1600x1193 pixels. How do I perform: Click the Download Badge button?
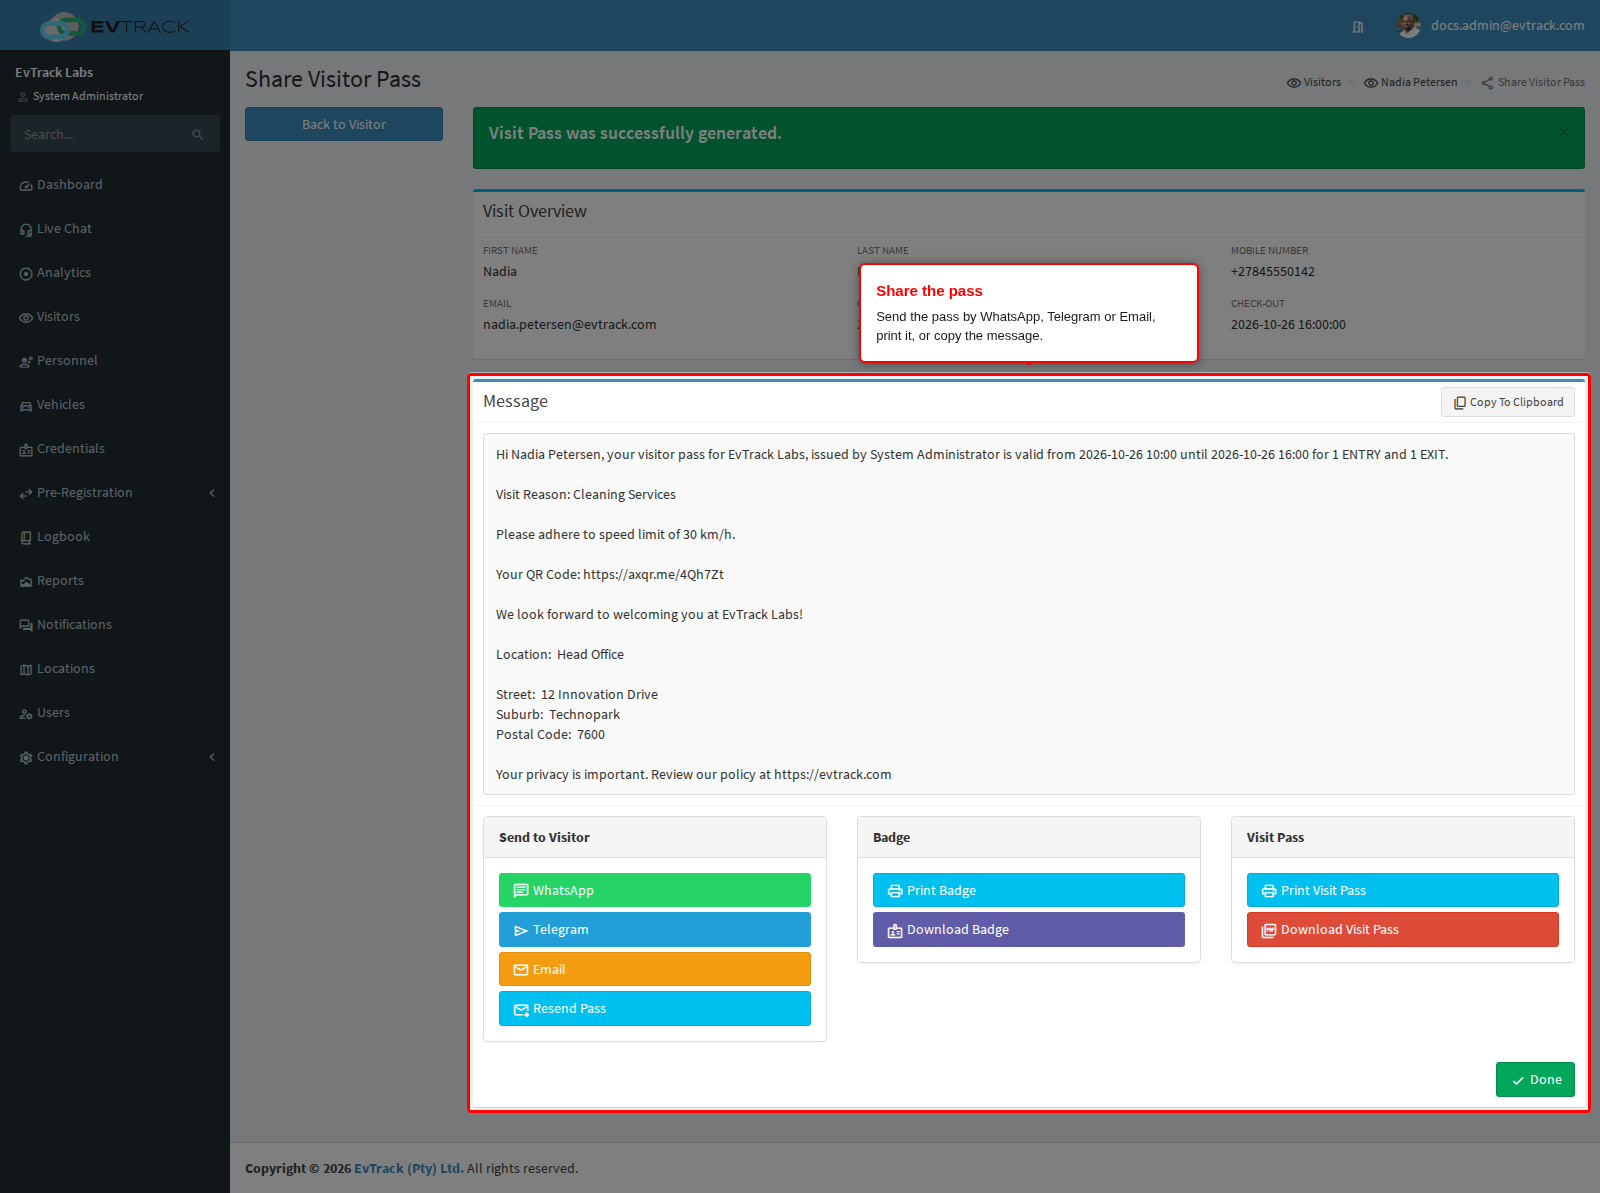click(1029, 929)
